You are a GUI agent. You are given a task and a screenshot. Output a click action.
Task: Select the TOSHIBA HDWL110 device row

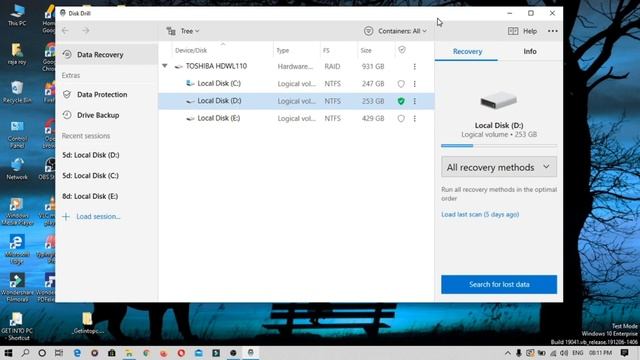click(296, 66)
